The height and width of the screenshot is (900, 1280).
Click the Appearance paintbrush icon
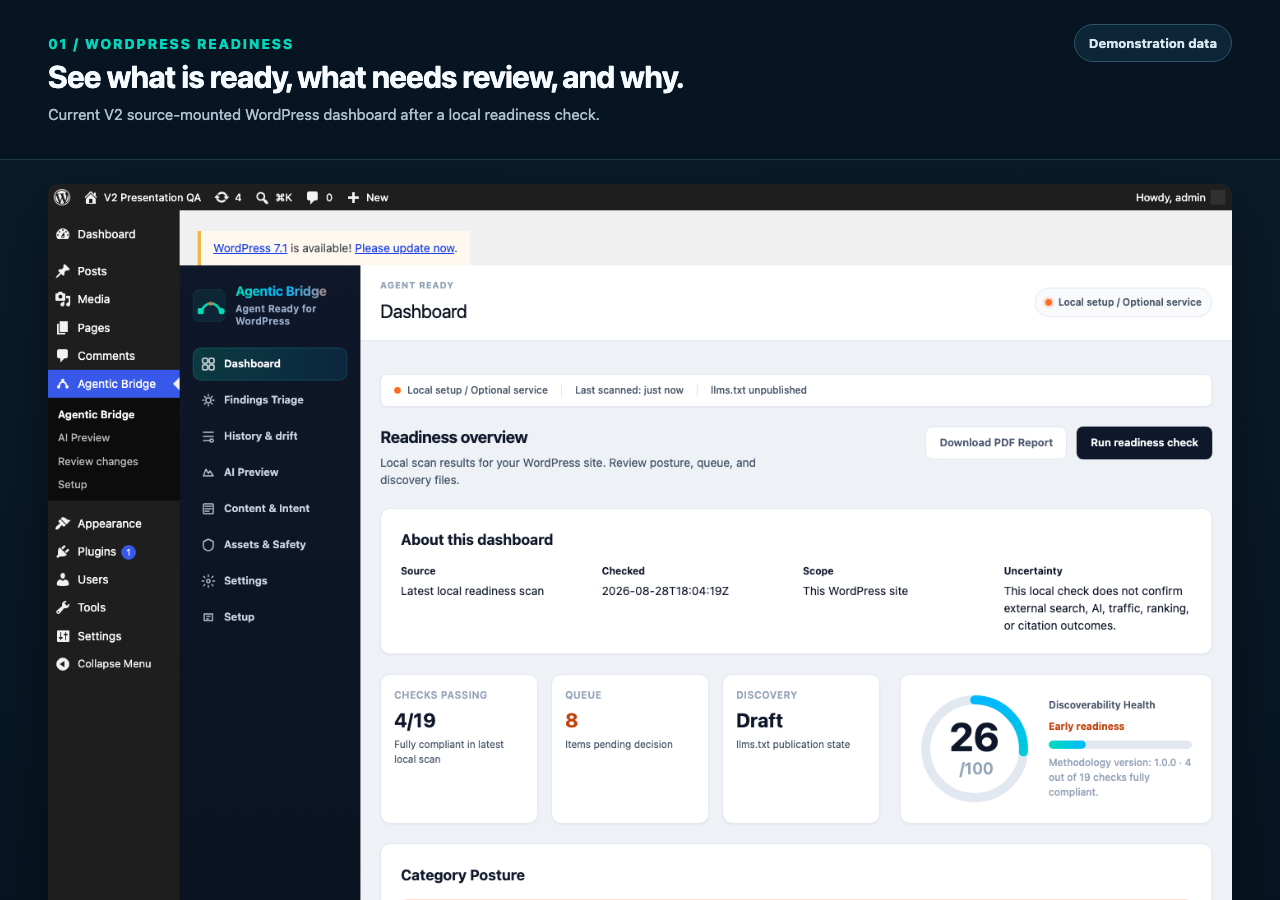[63, 524]
